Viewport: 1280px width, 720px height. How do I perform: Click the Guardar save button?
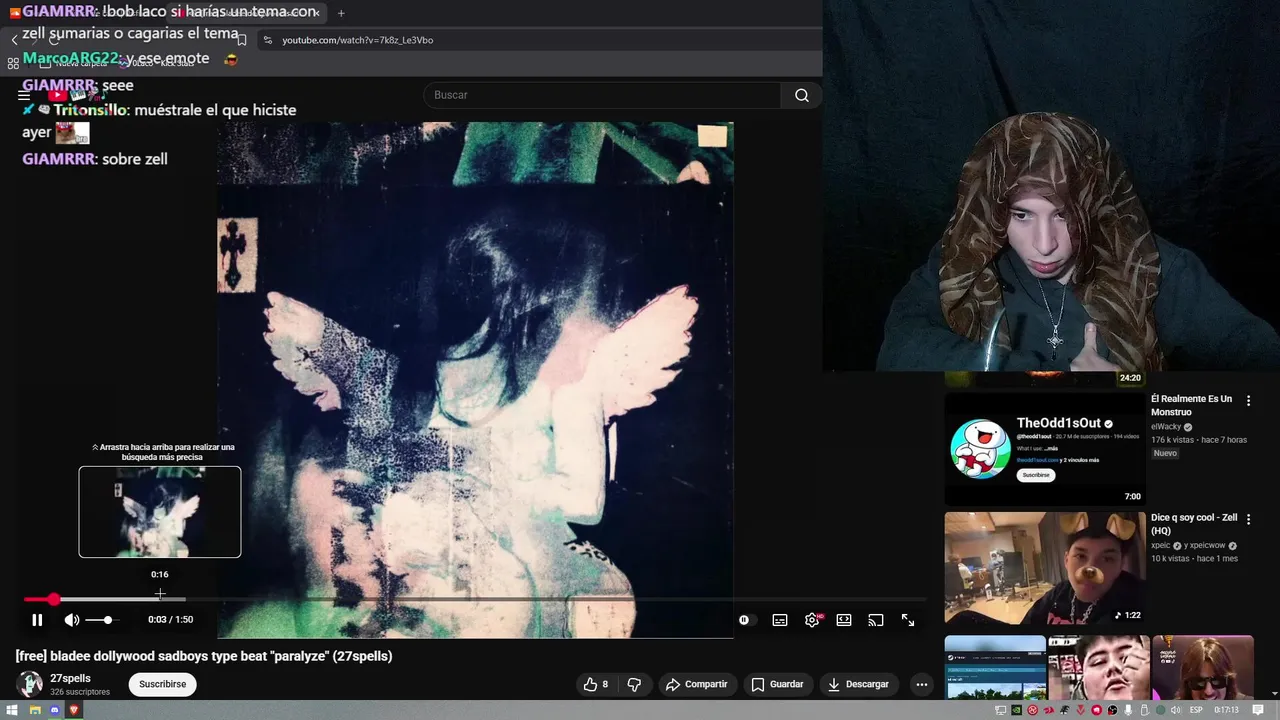pos(777,684)
